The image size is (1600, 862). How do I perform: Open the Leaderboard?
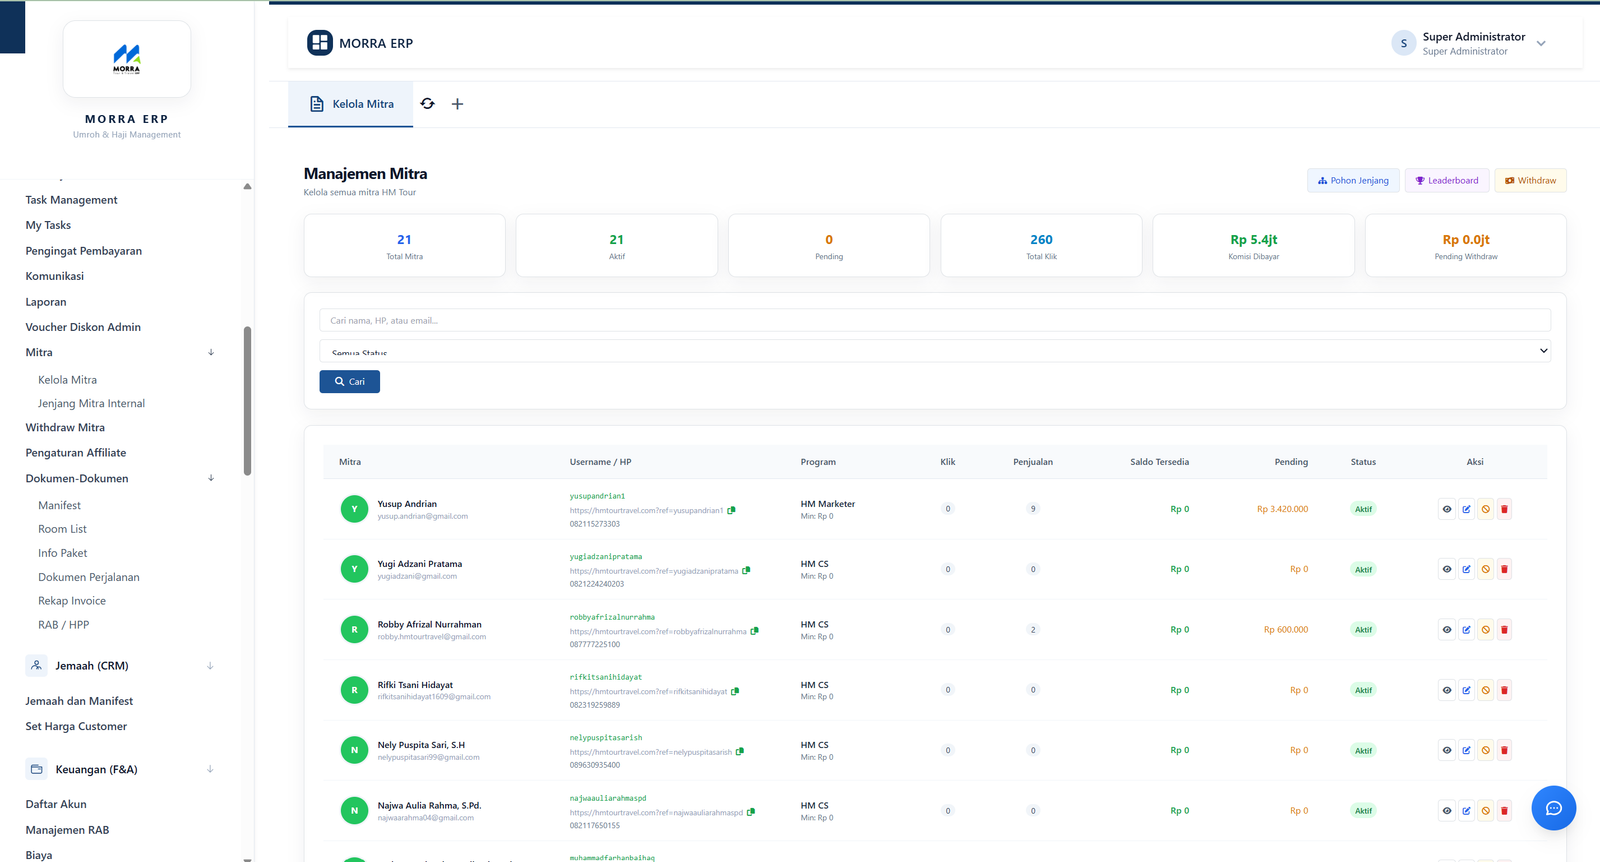click(x=1447, y=181)
